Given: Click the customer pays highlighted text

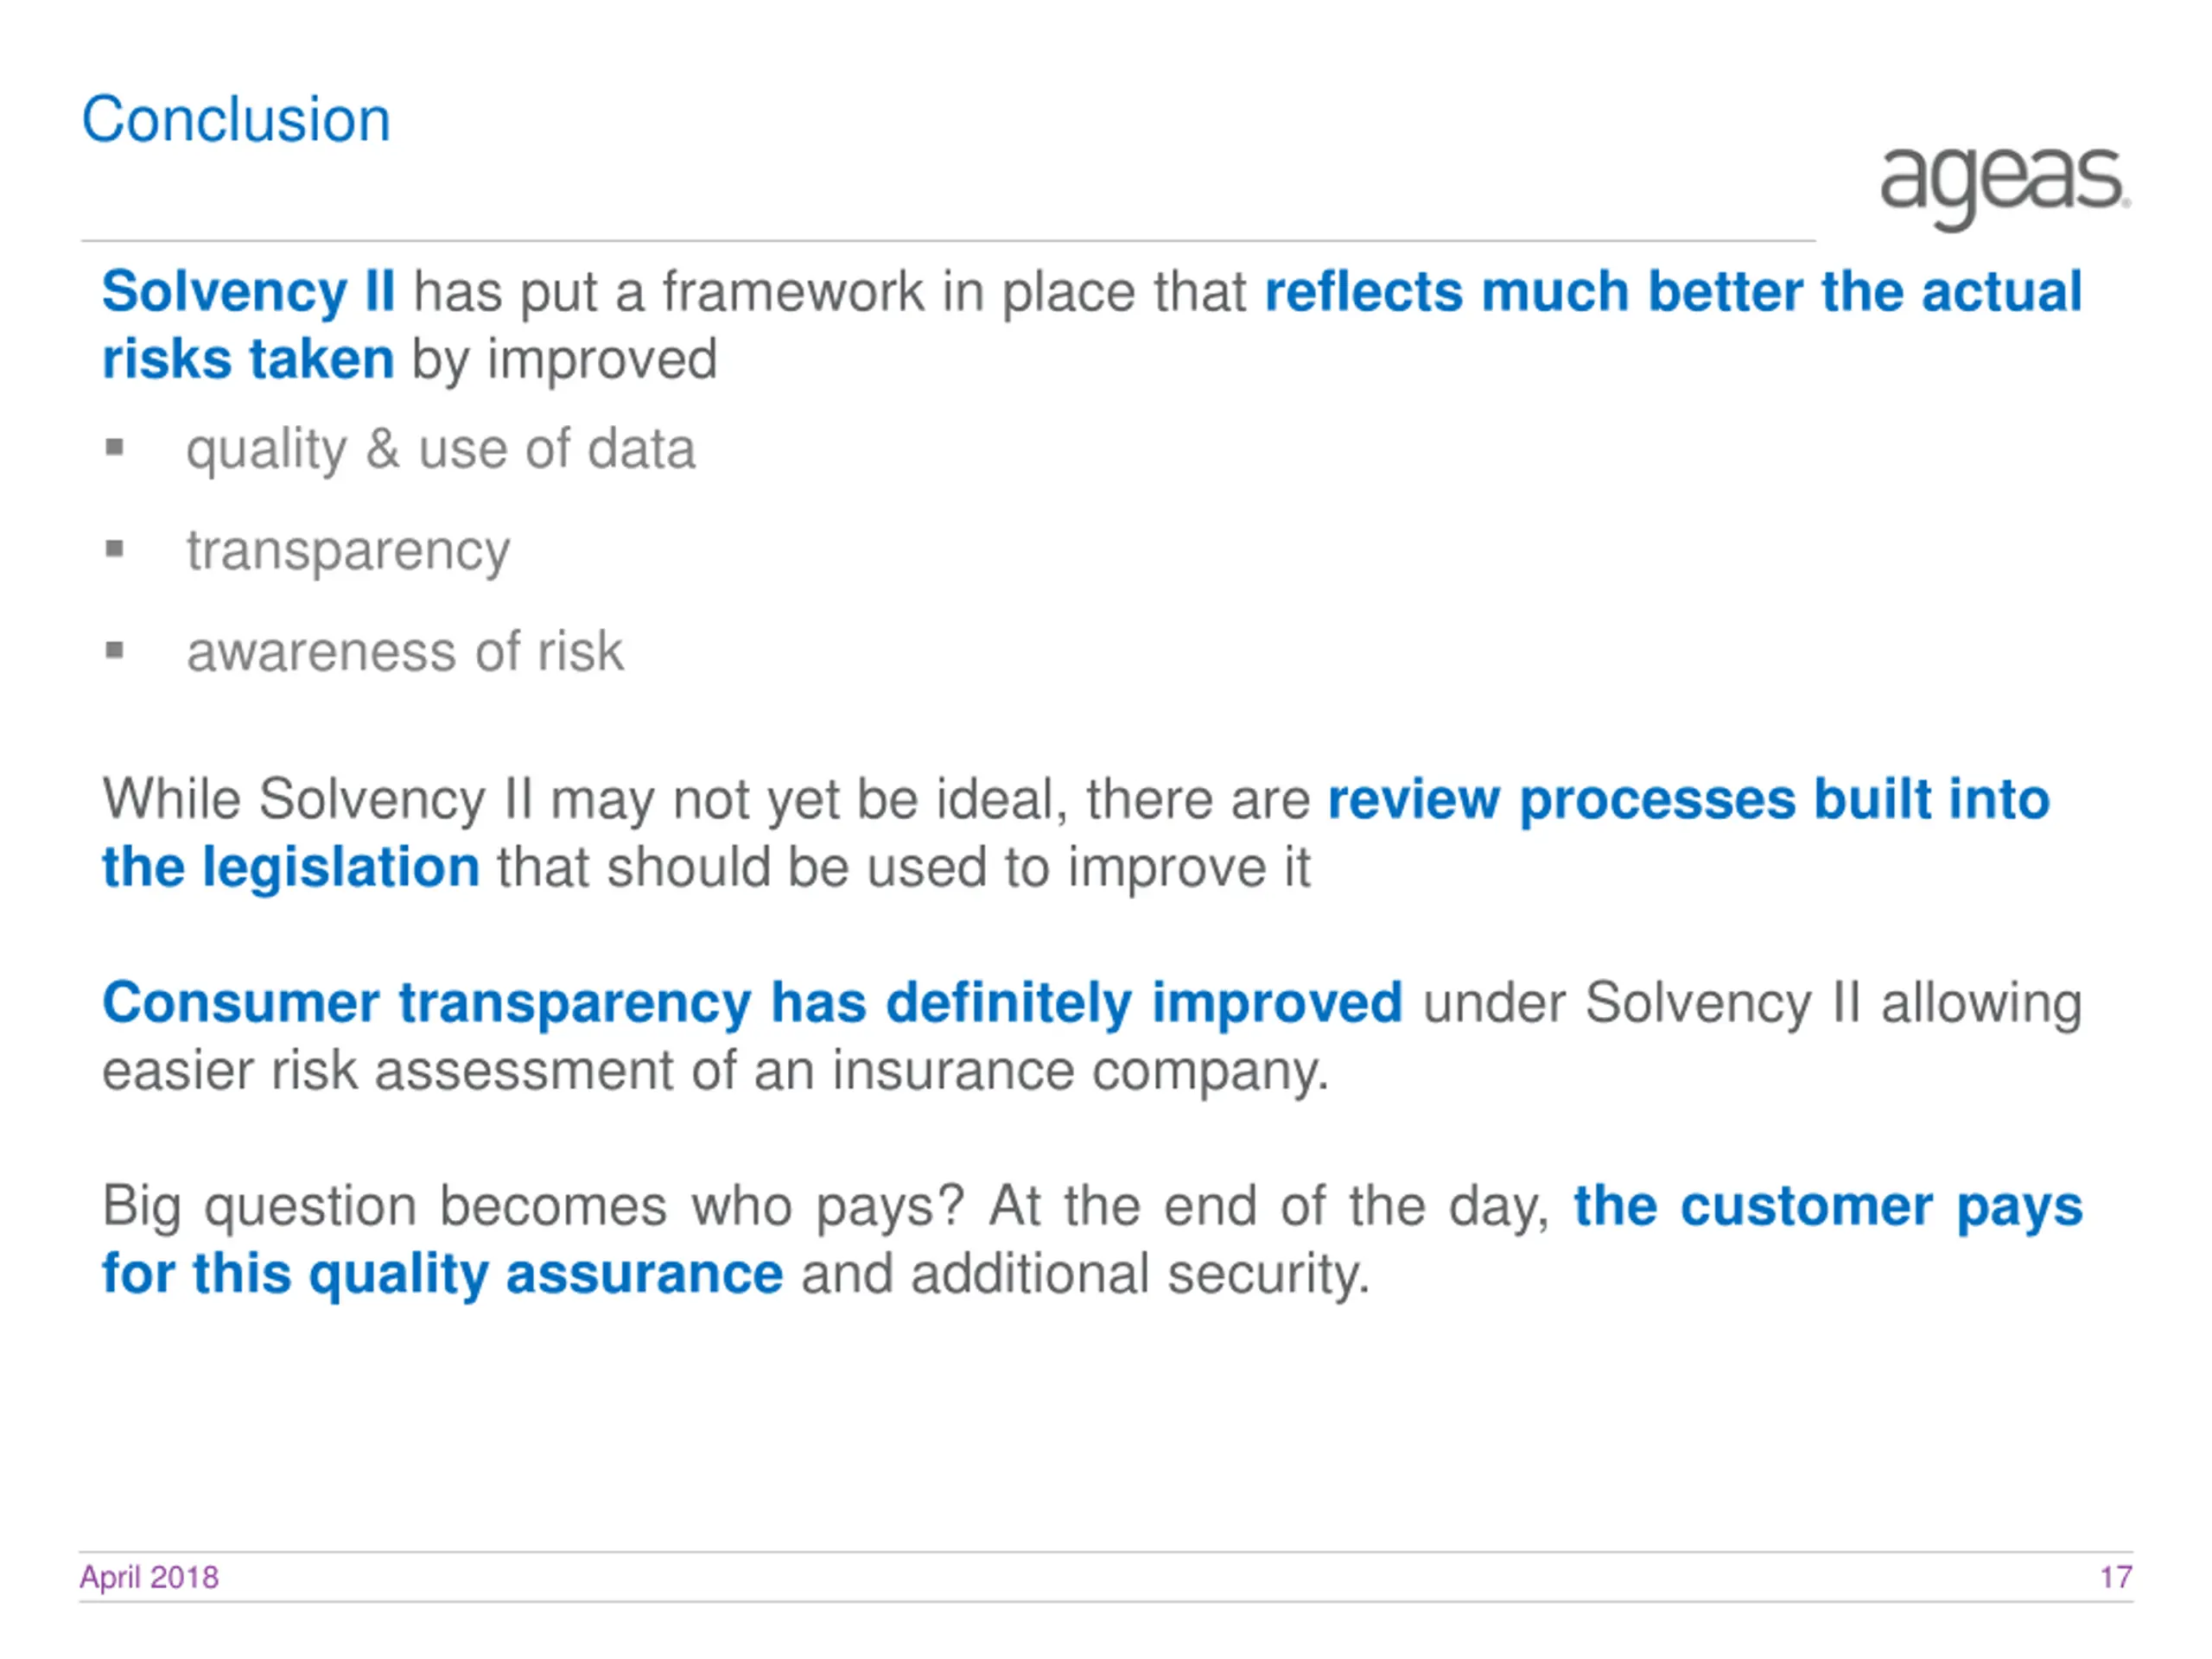Looking at the screenshot, I should (1828, 1207).
